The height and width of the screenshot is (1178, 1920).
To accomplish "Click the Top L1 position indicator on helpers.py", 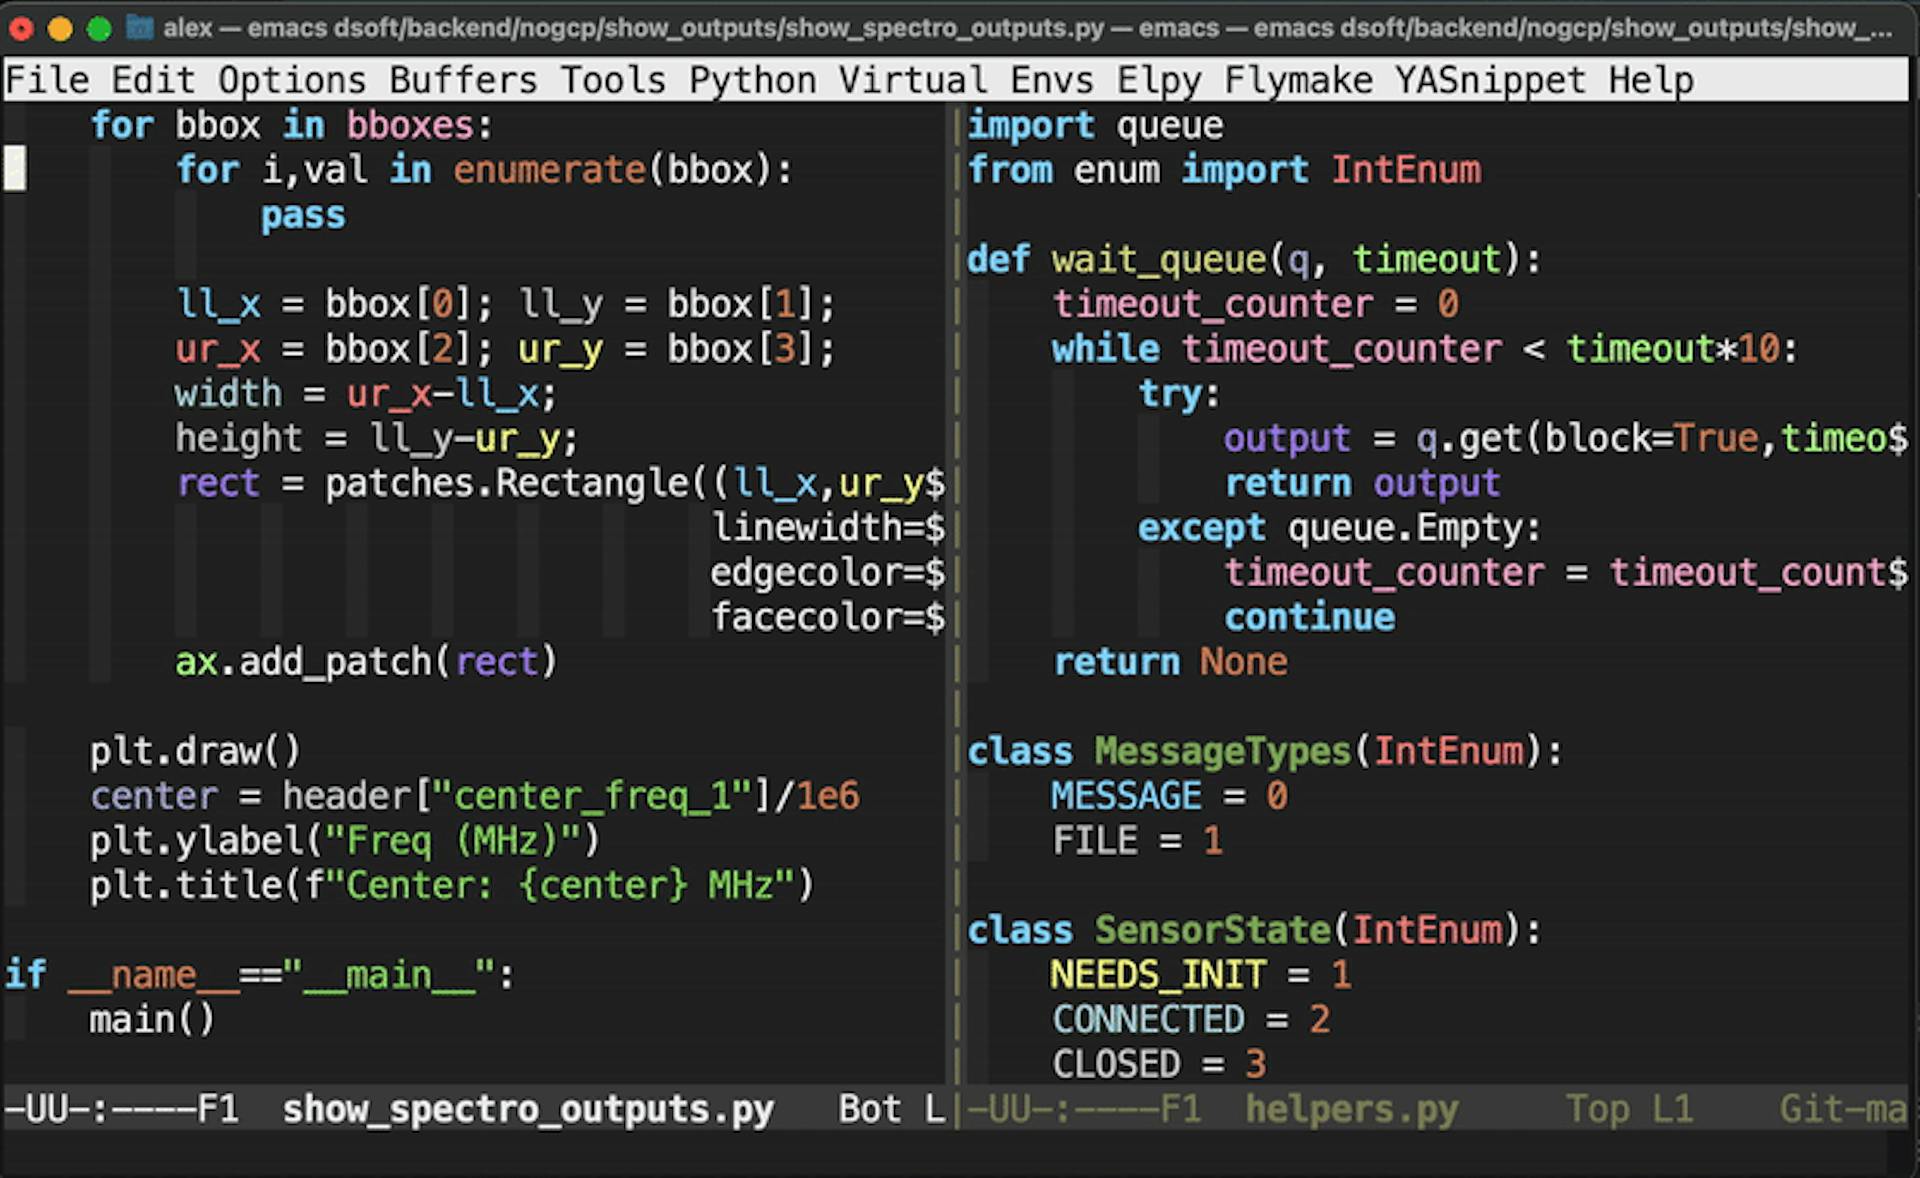I will (1628, 1109).
